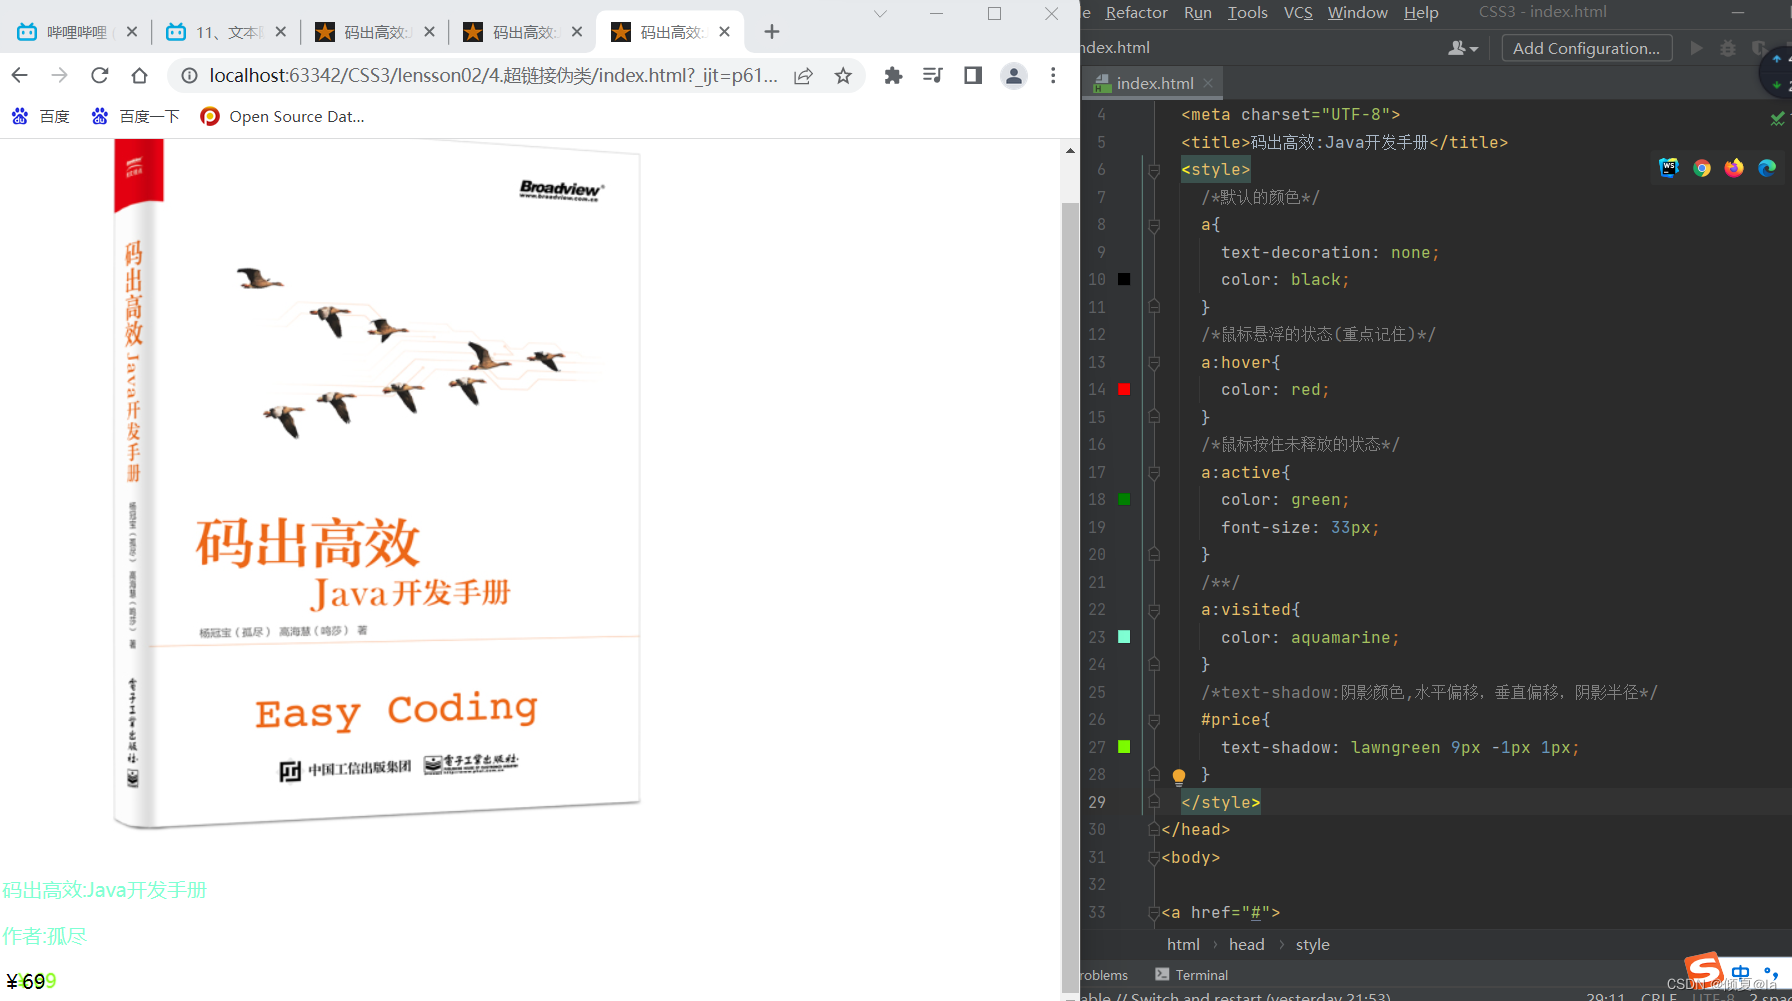Open Refactor menu in IDE
The image size is (1792, 1001).
pyautogui.click(x=1136, y=13)
